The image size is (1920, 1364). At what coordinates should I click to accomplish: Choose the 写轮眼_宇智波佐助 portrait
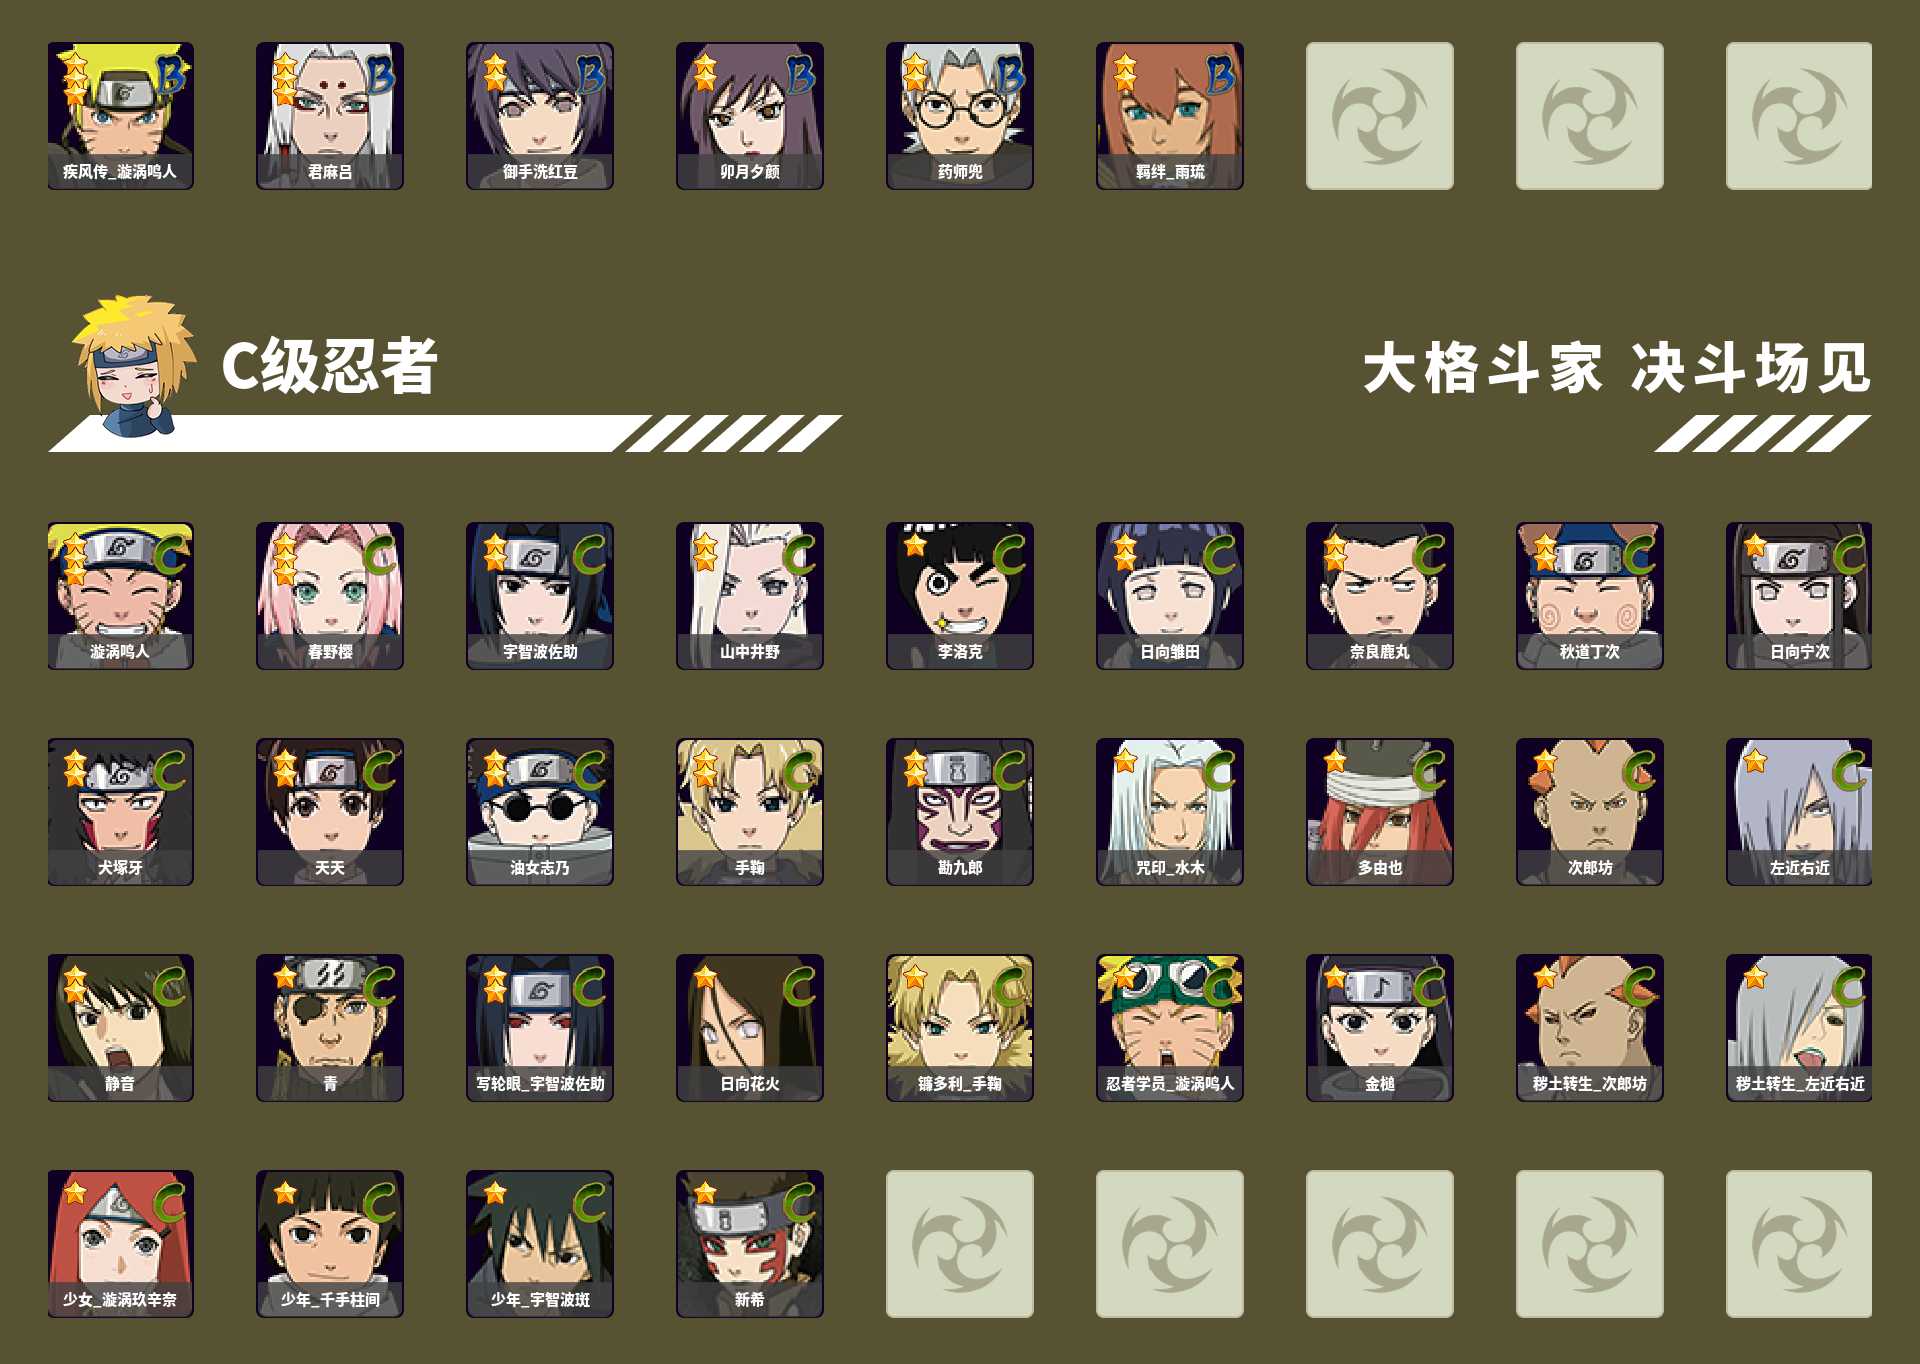(540, 1028)
